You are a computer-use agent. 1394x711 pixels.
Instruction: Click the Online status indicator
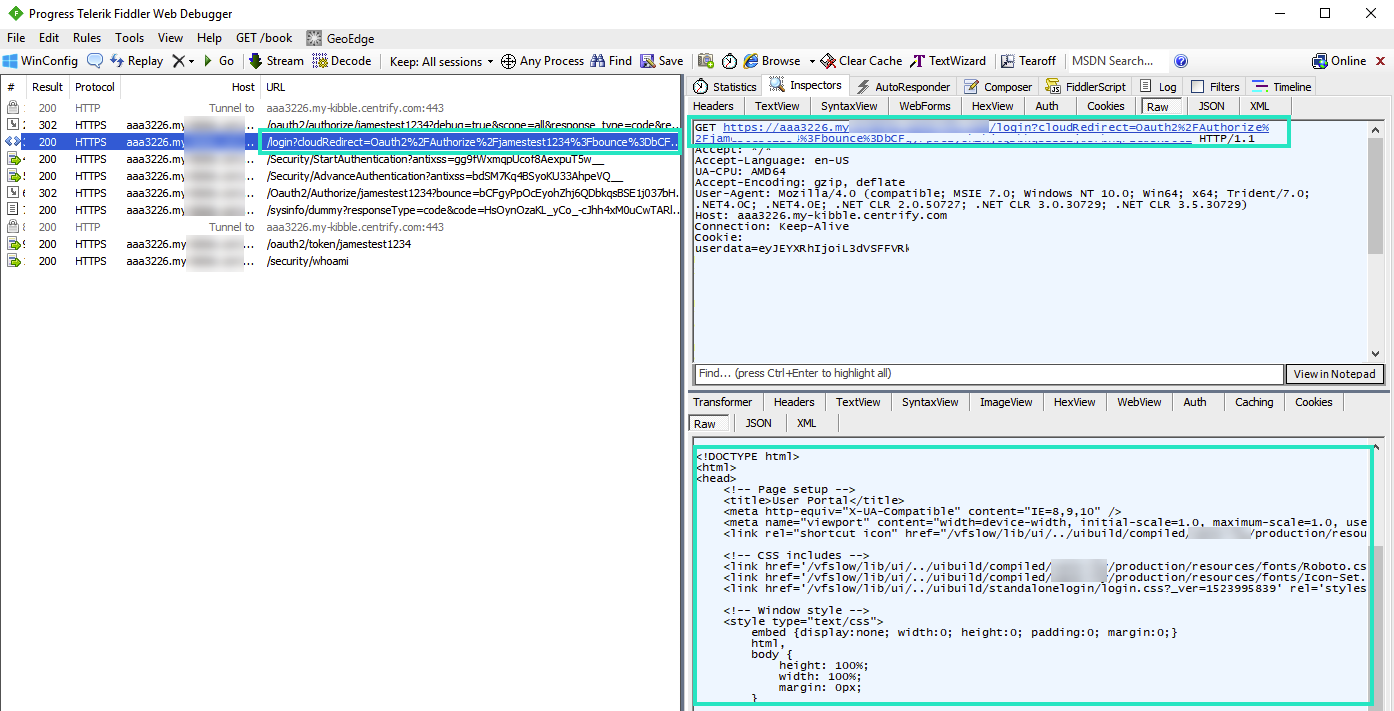pyautogui.click(x=1339, y=61)
